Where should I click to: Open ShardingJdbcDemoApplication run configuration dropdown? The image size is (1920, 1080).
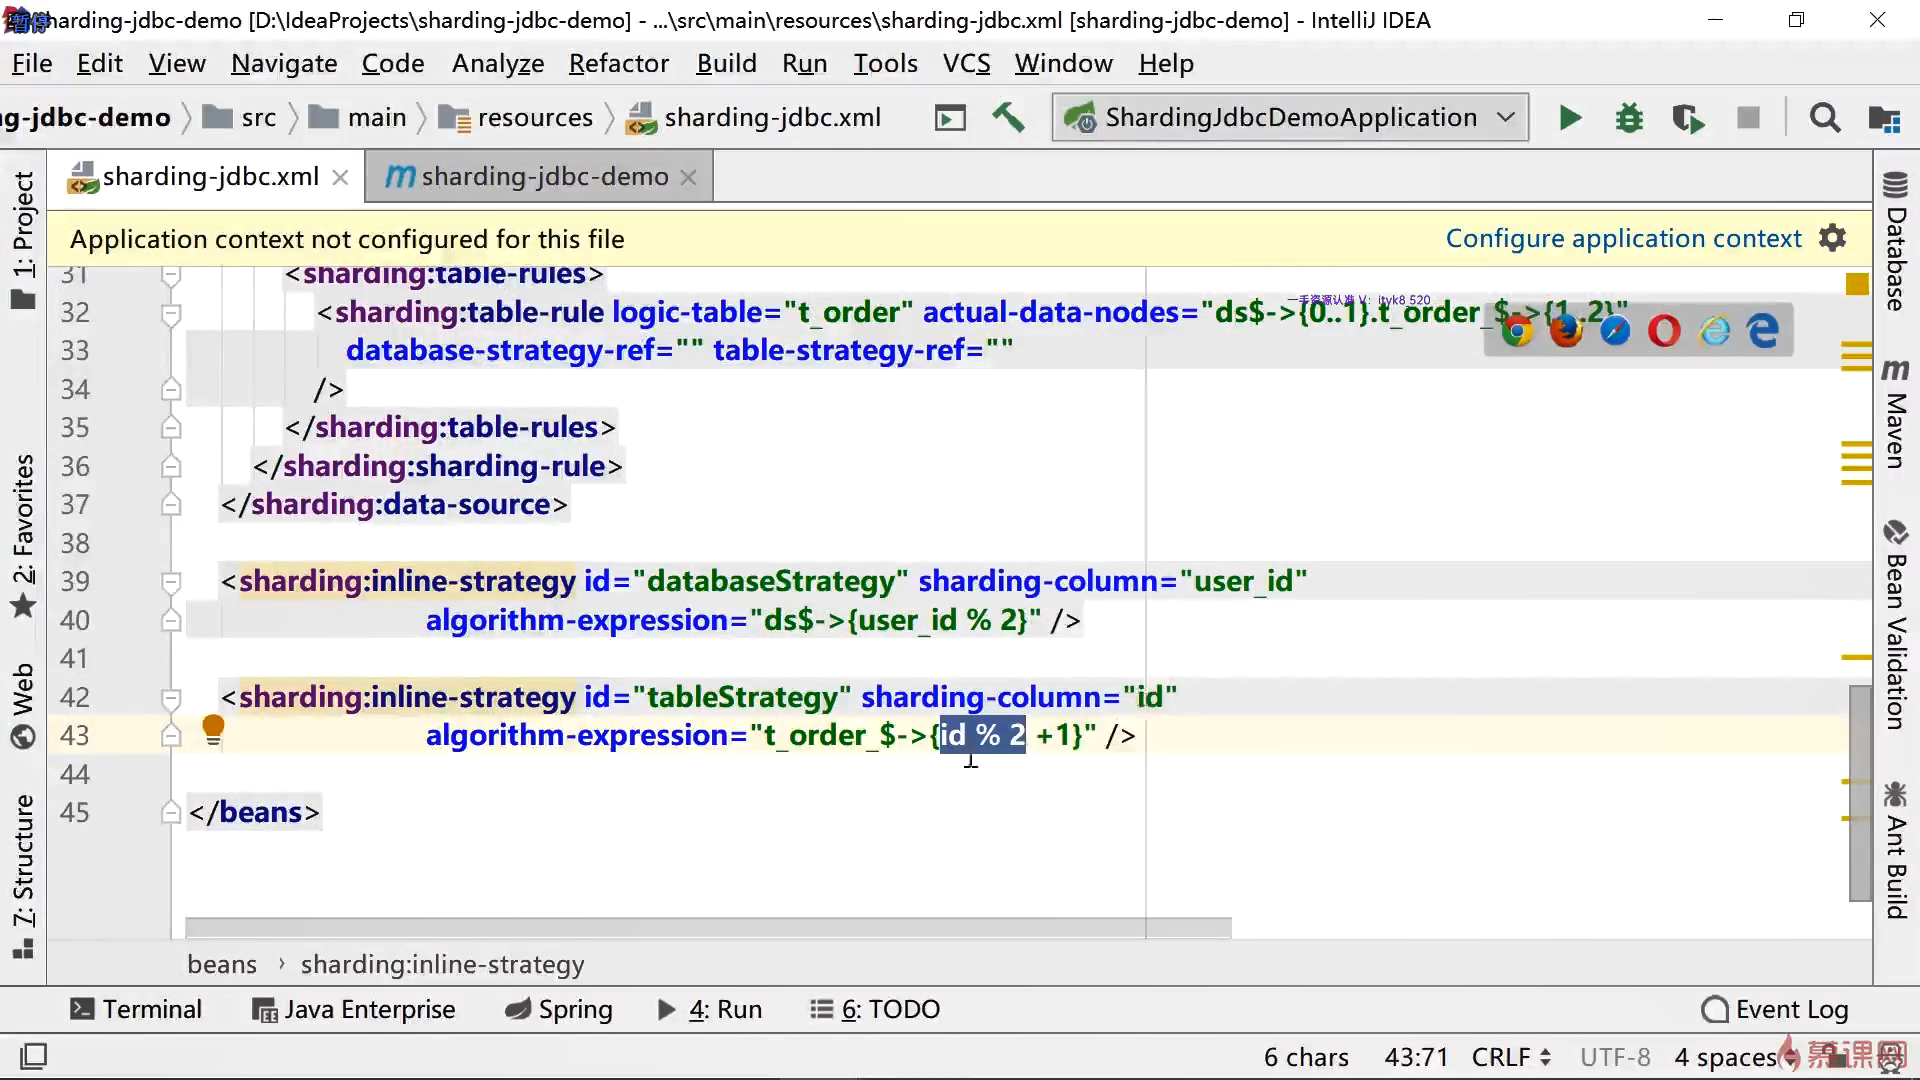[1290, 118]
